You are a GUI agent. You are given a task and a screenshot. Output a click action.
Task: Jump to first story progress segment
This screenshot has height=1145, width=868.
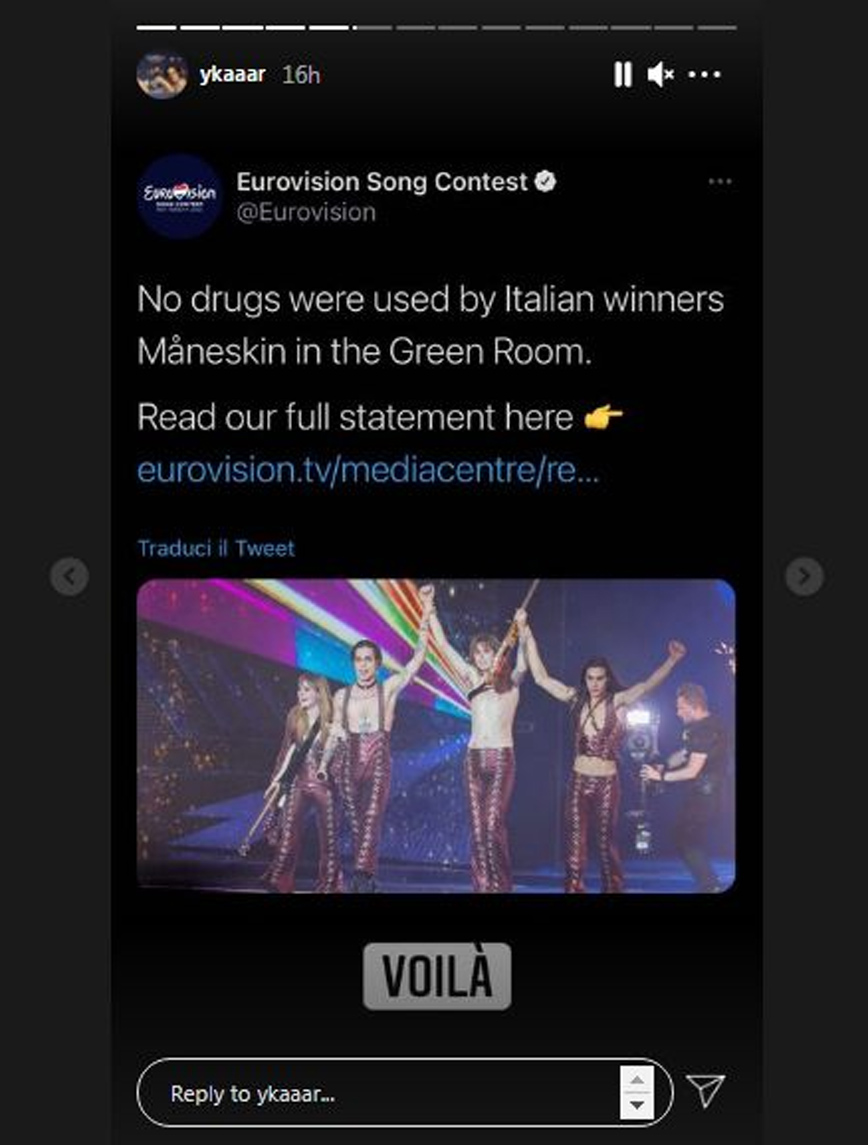tap(156, 28)
